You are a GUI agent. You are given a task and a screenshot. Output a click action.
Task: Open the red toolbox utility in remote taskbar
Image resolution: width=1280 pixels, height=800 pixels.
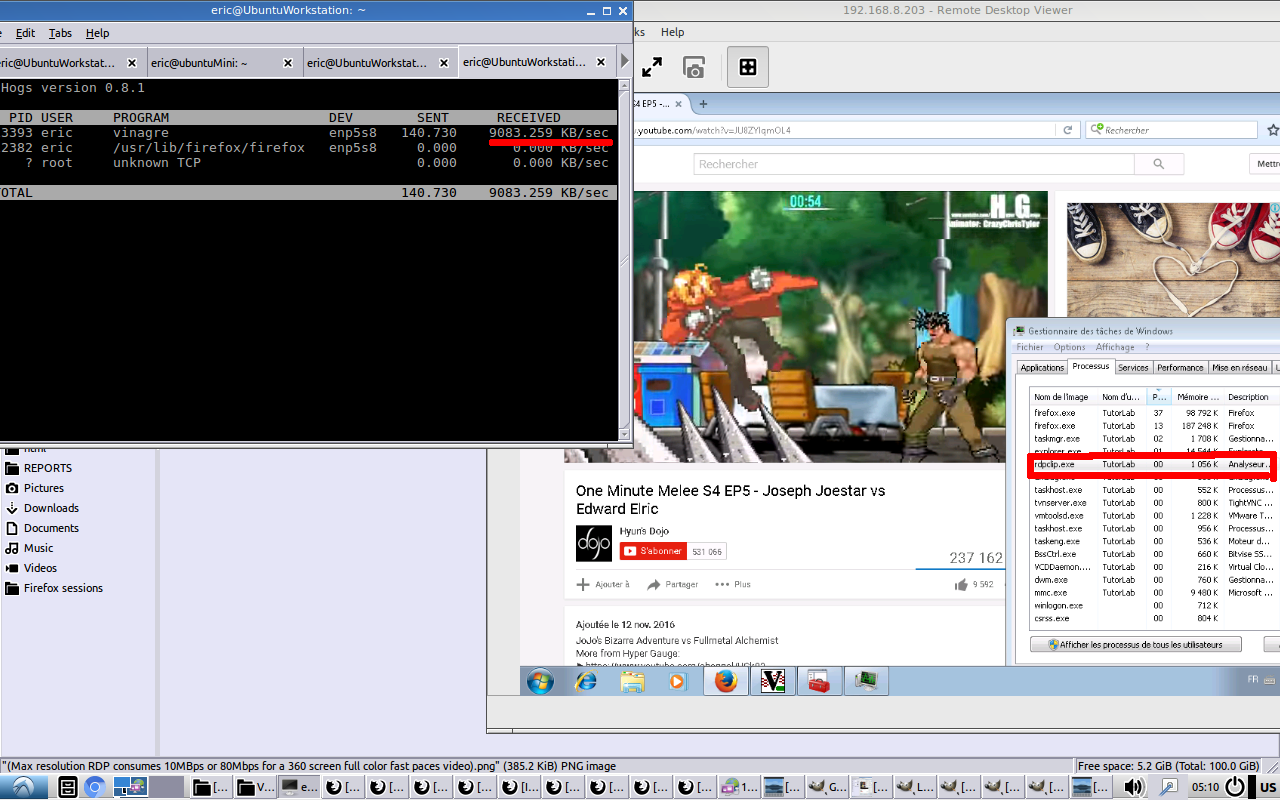coord(819,681)
